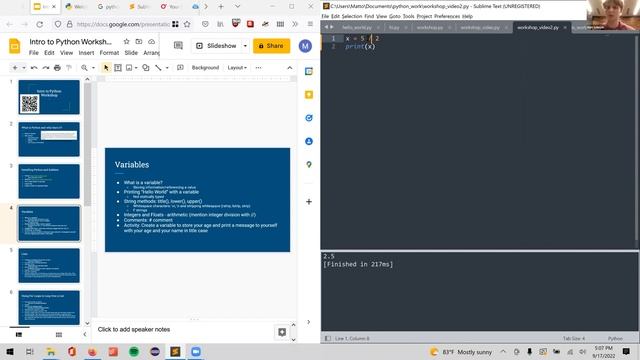Screen dimensions: 640x360
Task: List all Firefox tabs with down chevron
Action: pyautogui.click(x=238, y=7)
